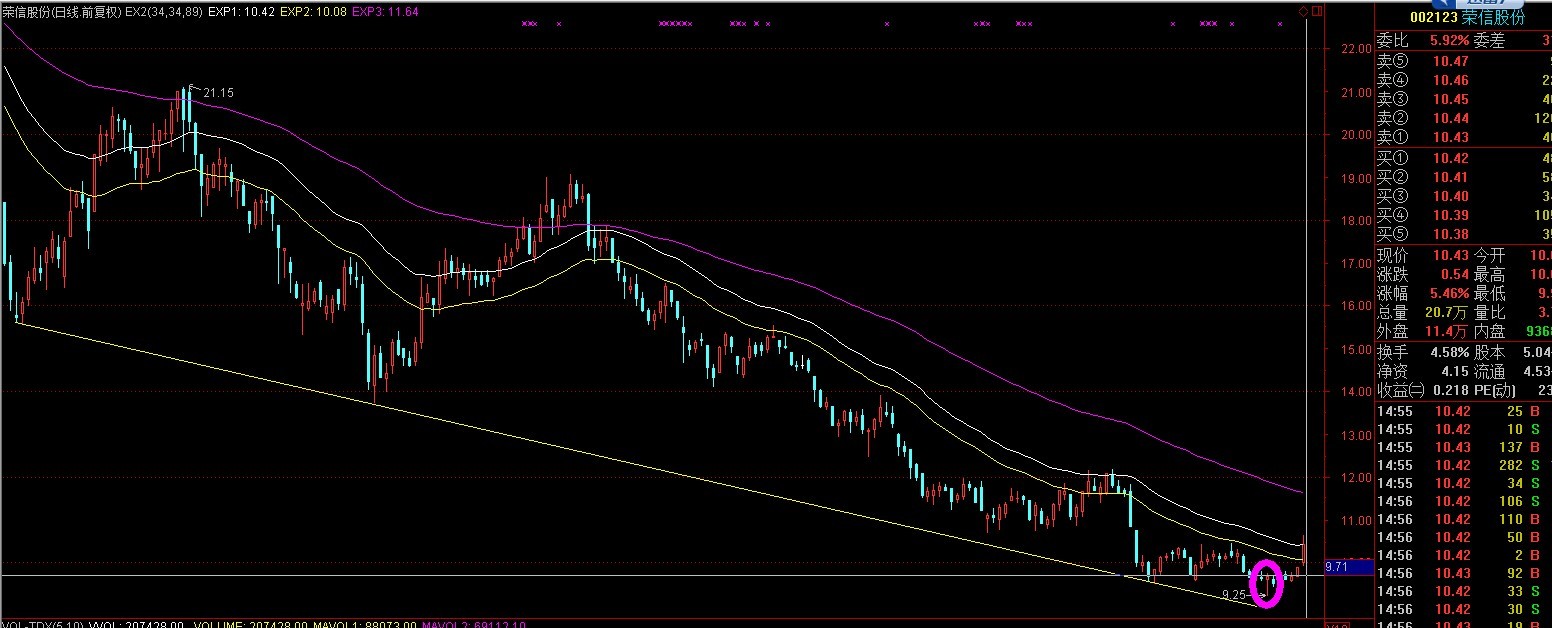Select the 14:56 trade row with 50 B
The height and width of the screenshot is (628, 1552).
click(x=1464, y=537)
